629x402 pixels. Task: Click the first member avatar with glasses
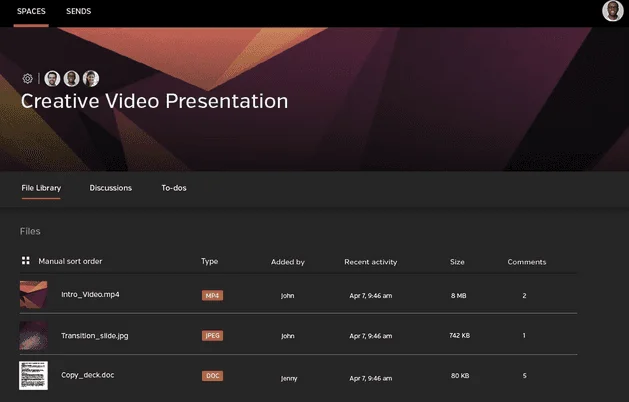[52, 79]
